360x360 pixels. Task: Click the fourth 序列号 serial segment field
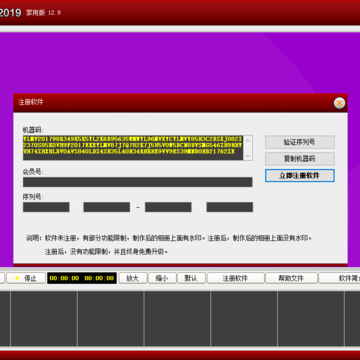tap(230, 207)
